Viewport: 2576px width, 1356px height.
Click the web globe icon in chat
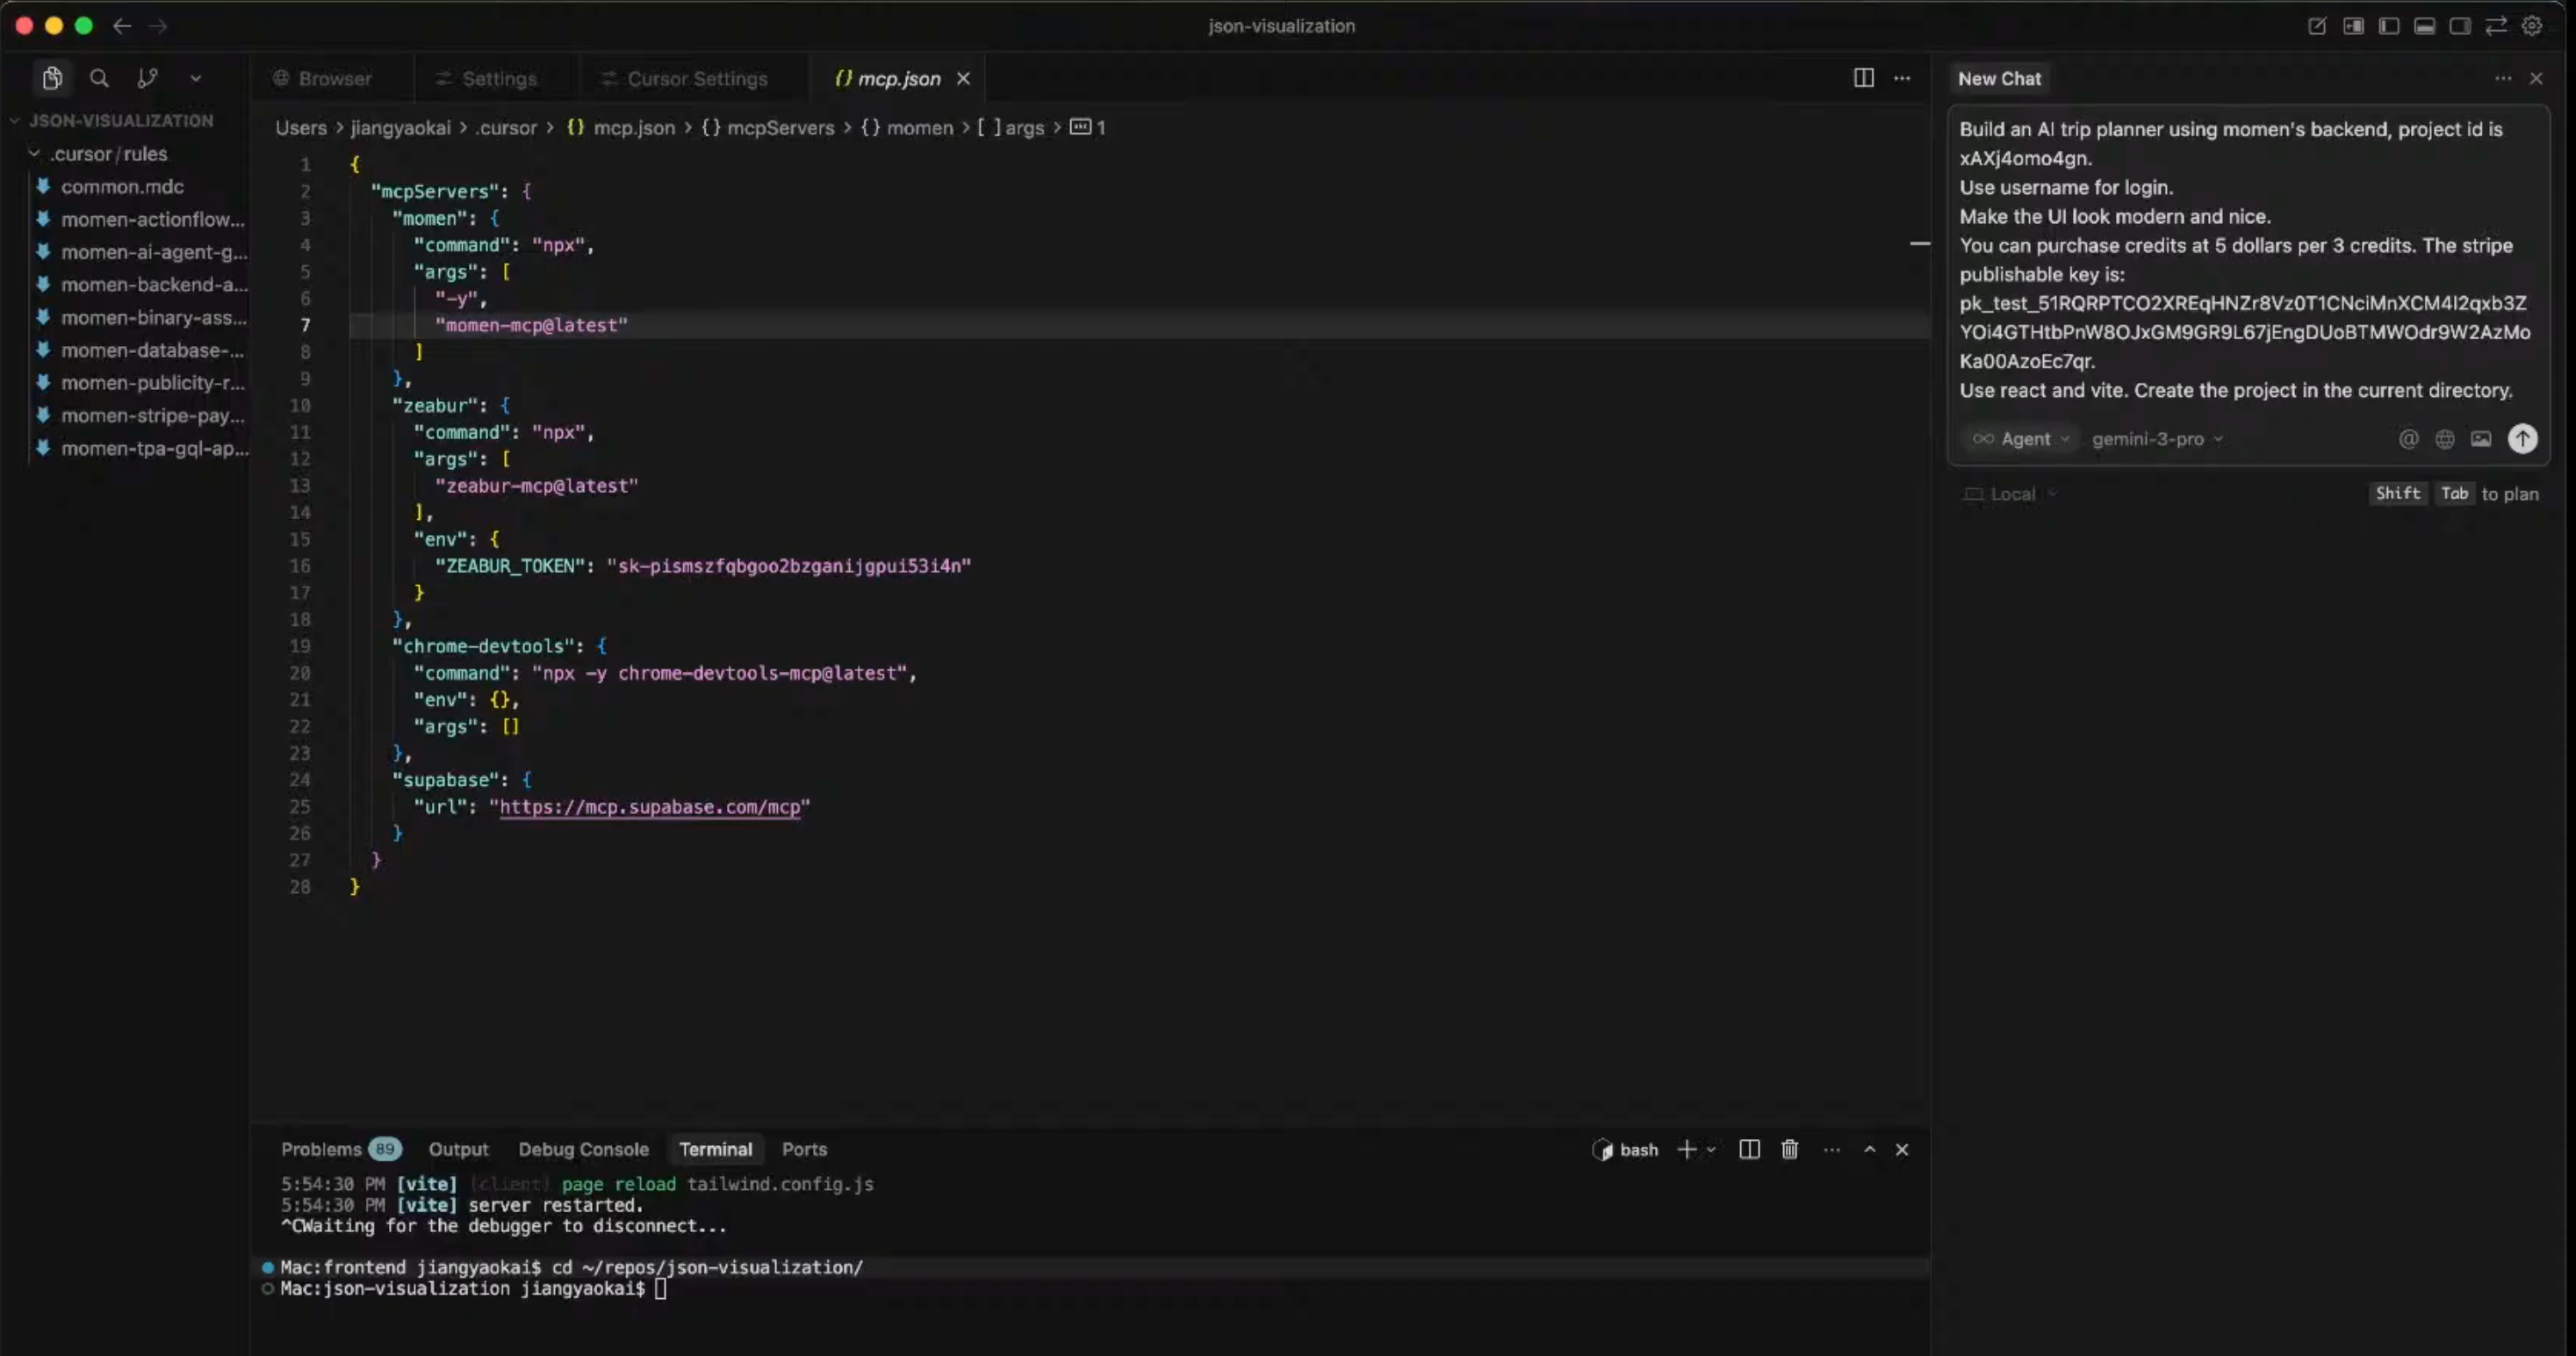pos(2444,439)
